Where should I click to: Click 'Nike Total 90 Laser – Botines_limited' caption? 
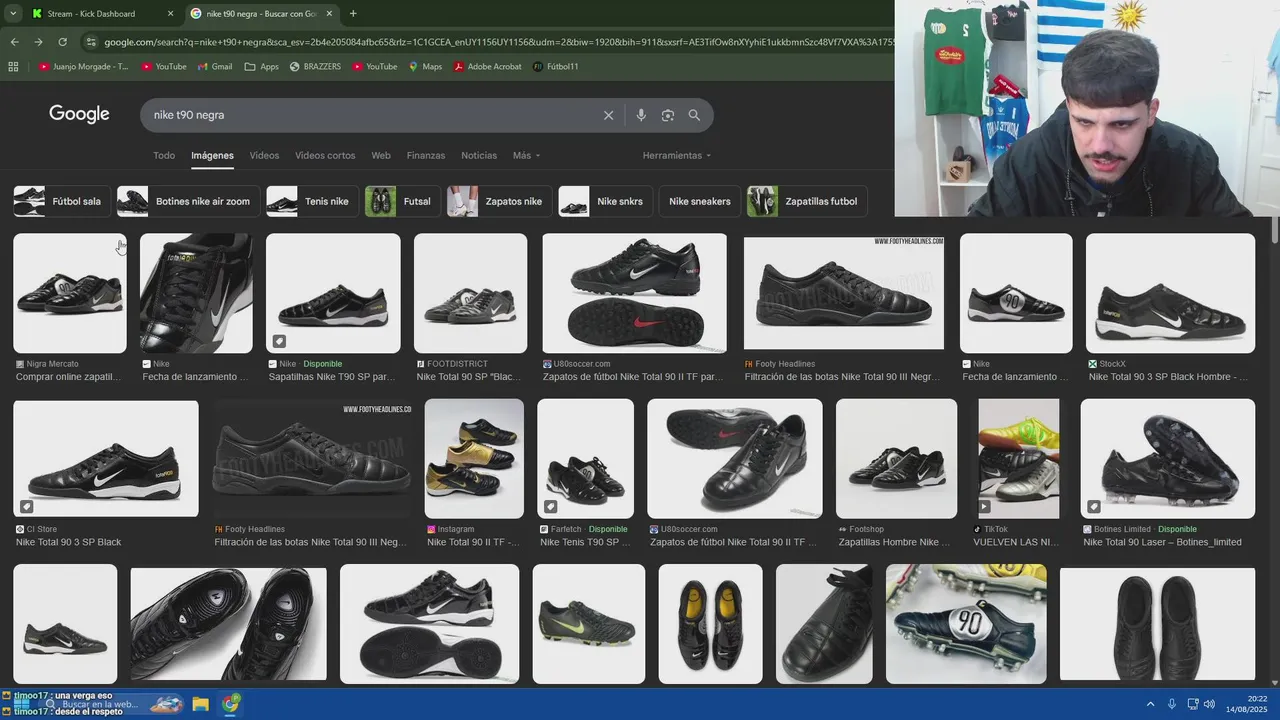click(x=1162, y=542)
